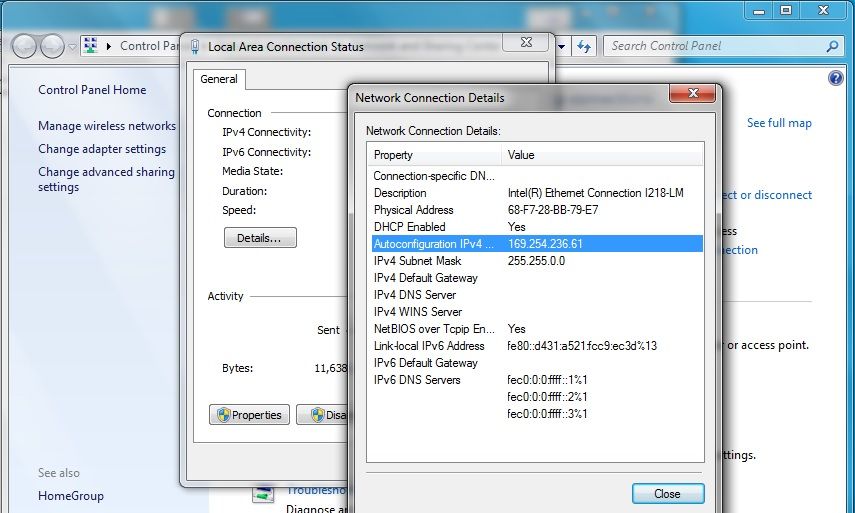Select the Physical Address row

point(537,210)
